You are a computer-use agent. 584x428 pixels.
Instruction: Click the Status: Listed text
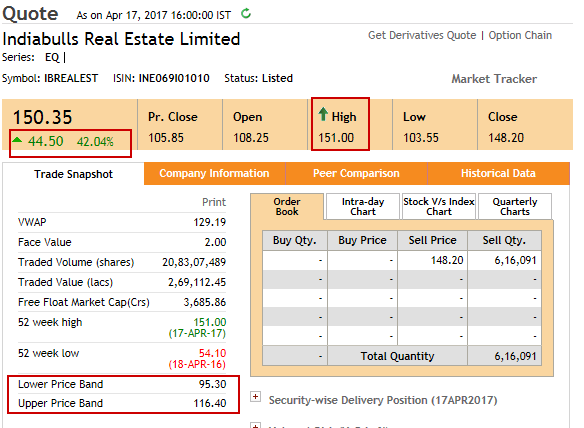(x=258, y=78)
